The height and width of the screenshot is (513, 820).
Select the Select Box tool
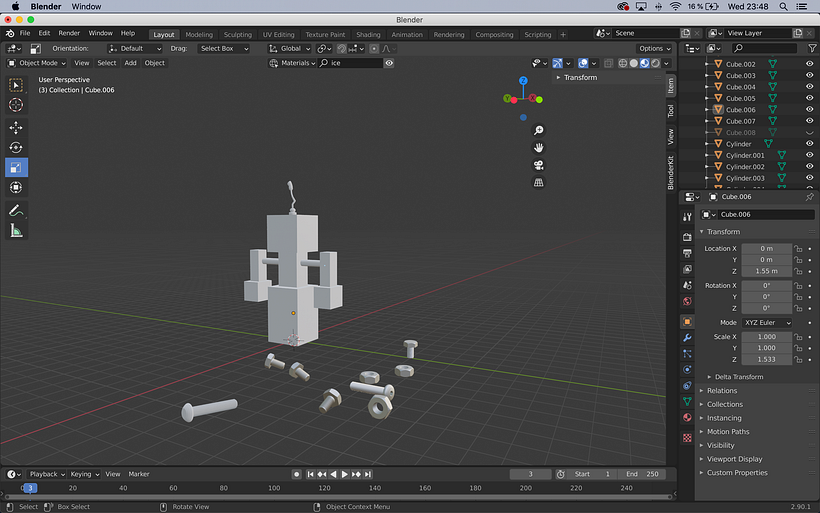coord(16,85)
